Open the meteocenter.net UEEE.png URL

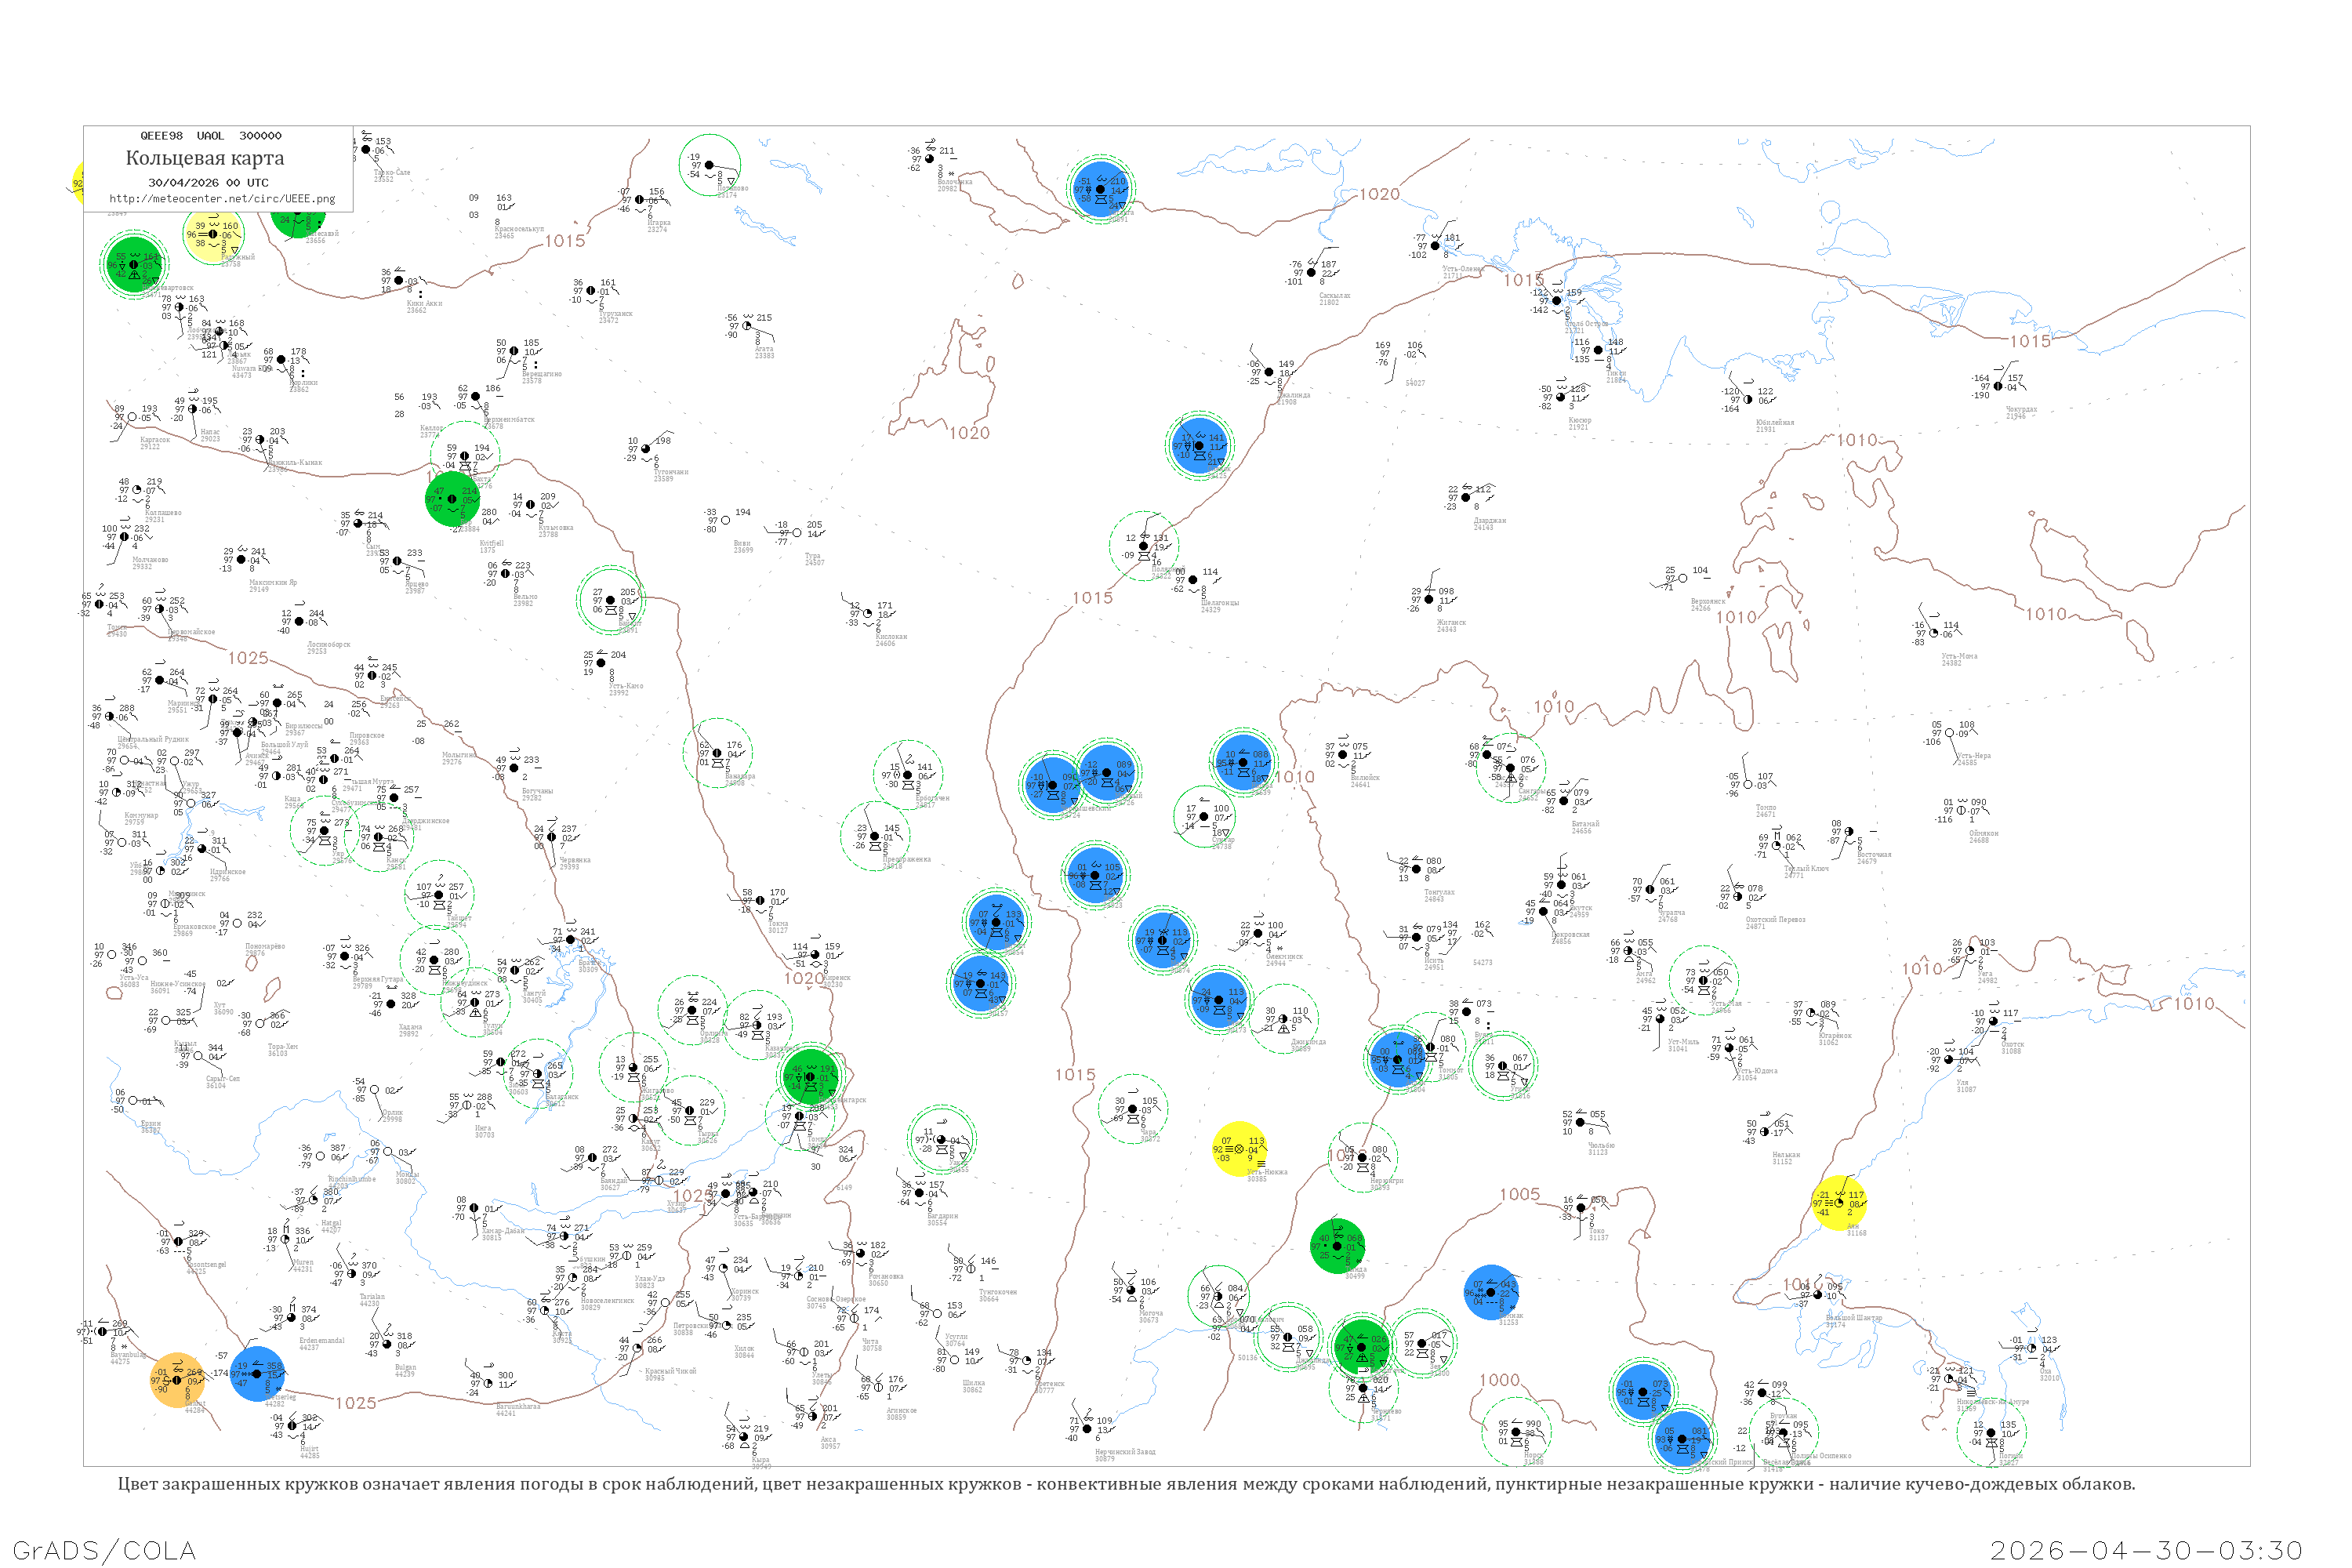[x=222, y=199]
